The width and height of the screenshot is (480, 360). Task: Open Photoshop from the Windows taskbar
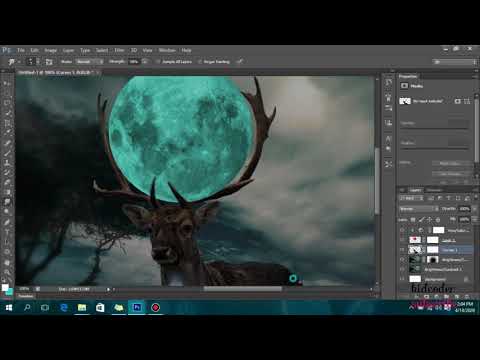[x=137, y=307]
